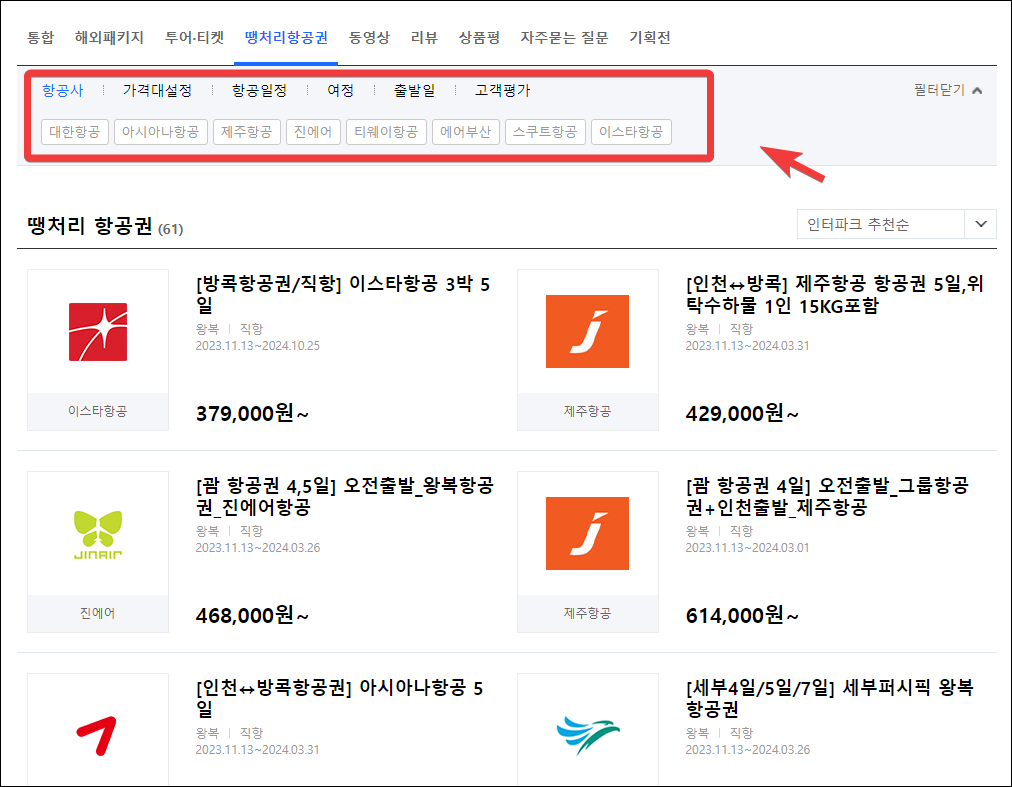This screenshot has height=787, width=1012.
Task: Click the sort dropdown arrow icon
Action: pos(981,224)
